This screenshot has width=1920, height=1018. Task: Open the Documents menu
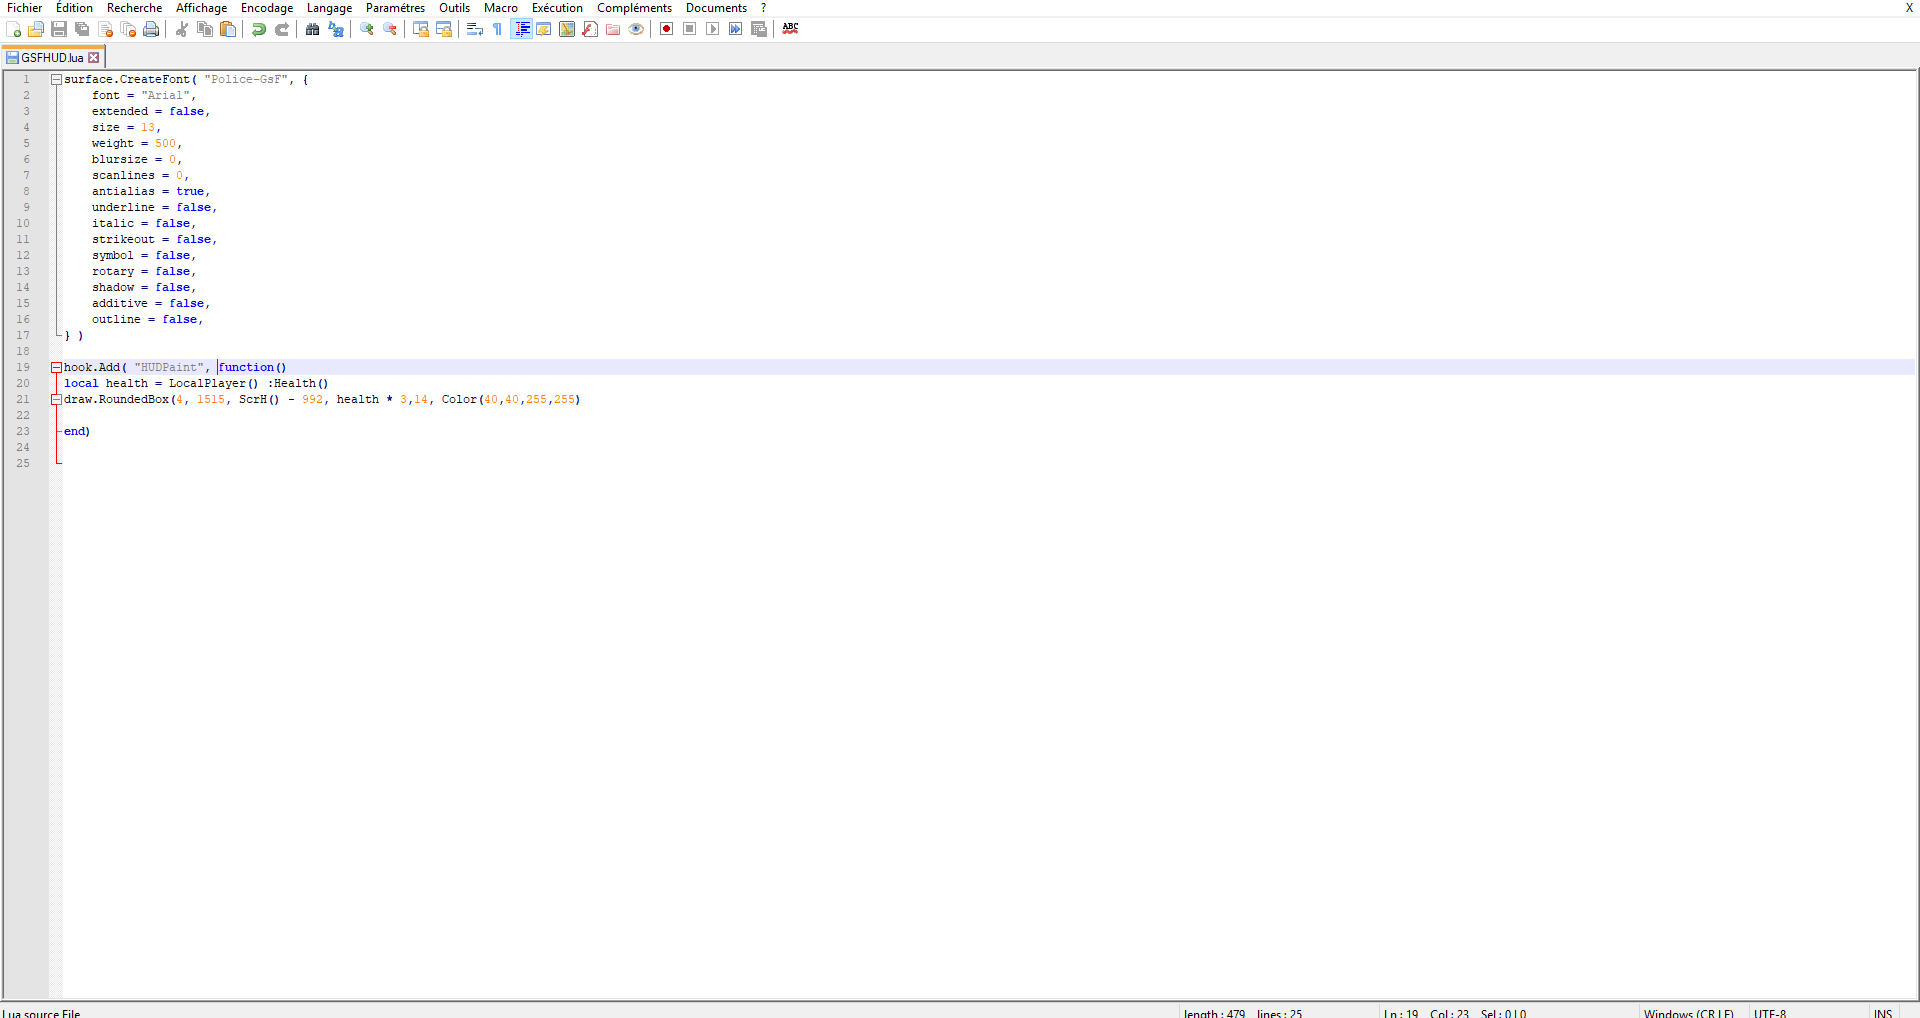716,8
